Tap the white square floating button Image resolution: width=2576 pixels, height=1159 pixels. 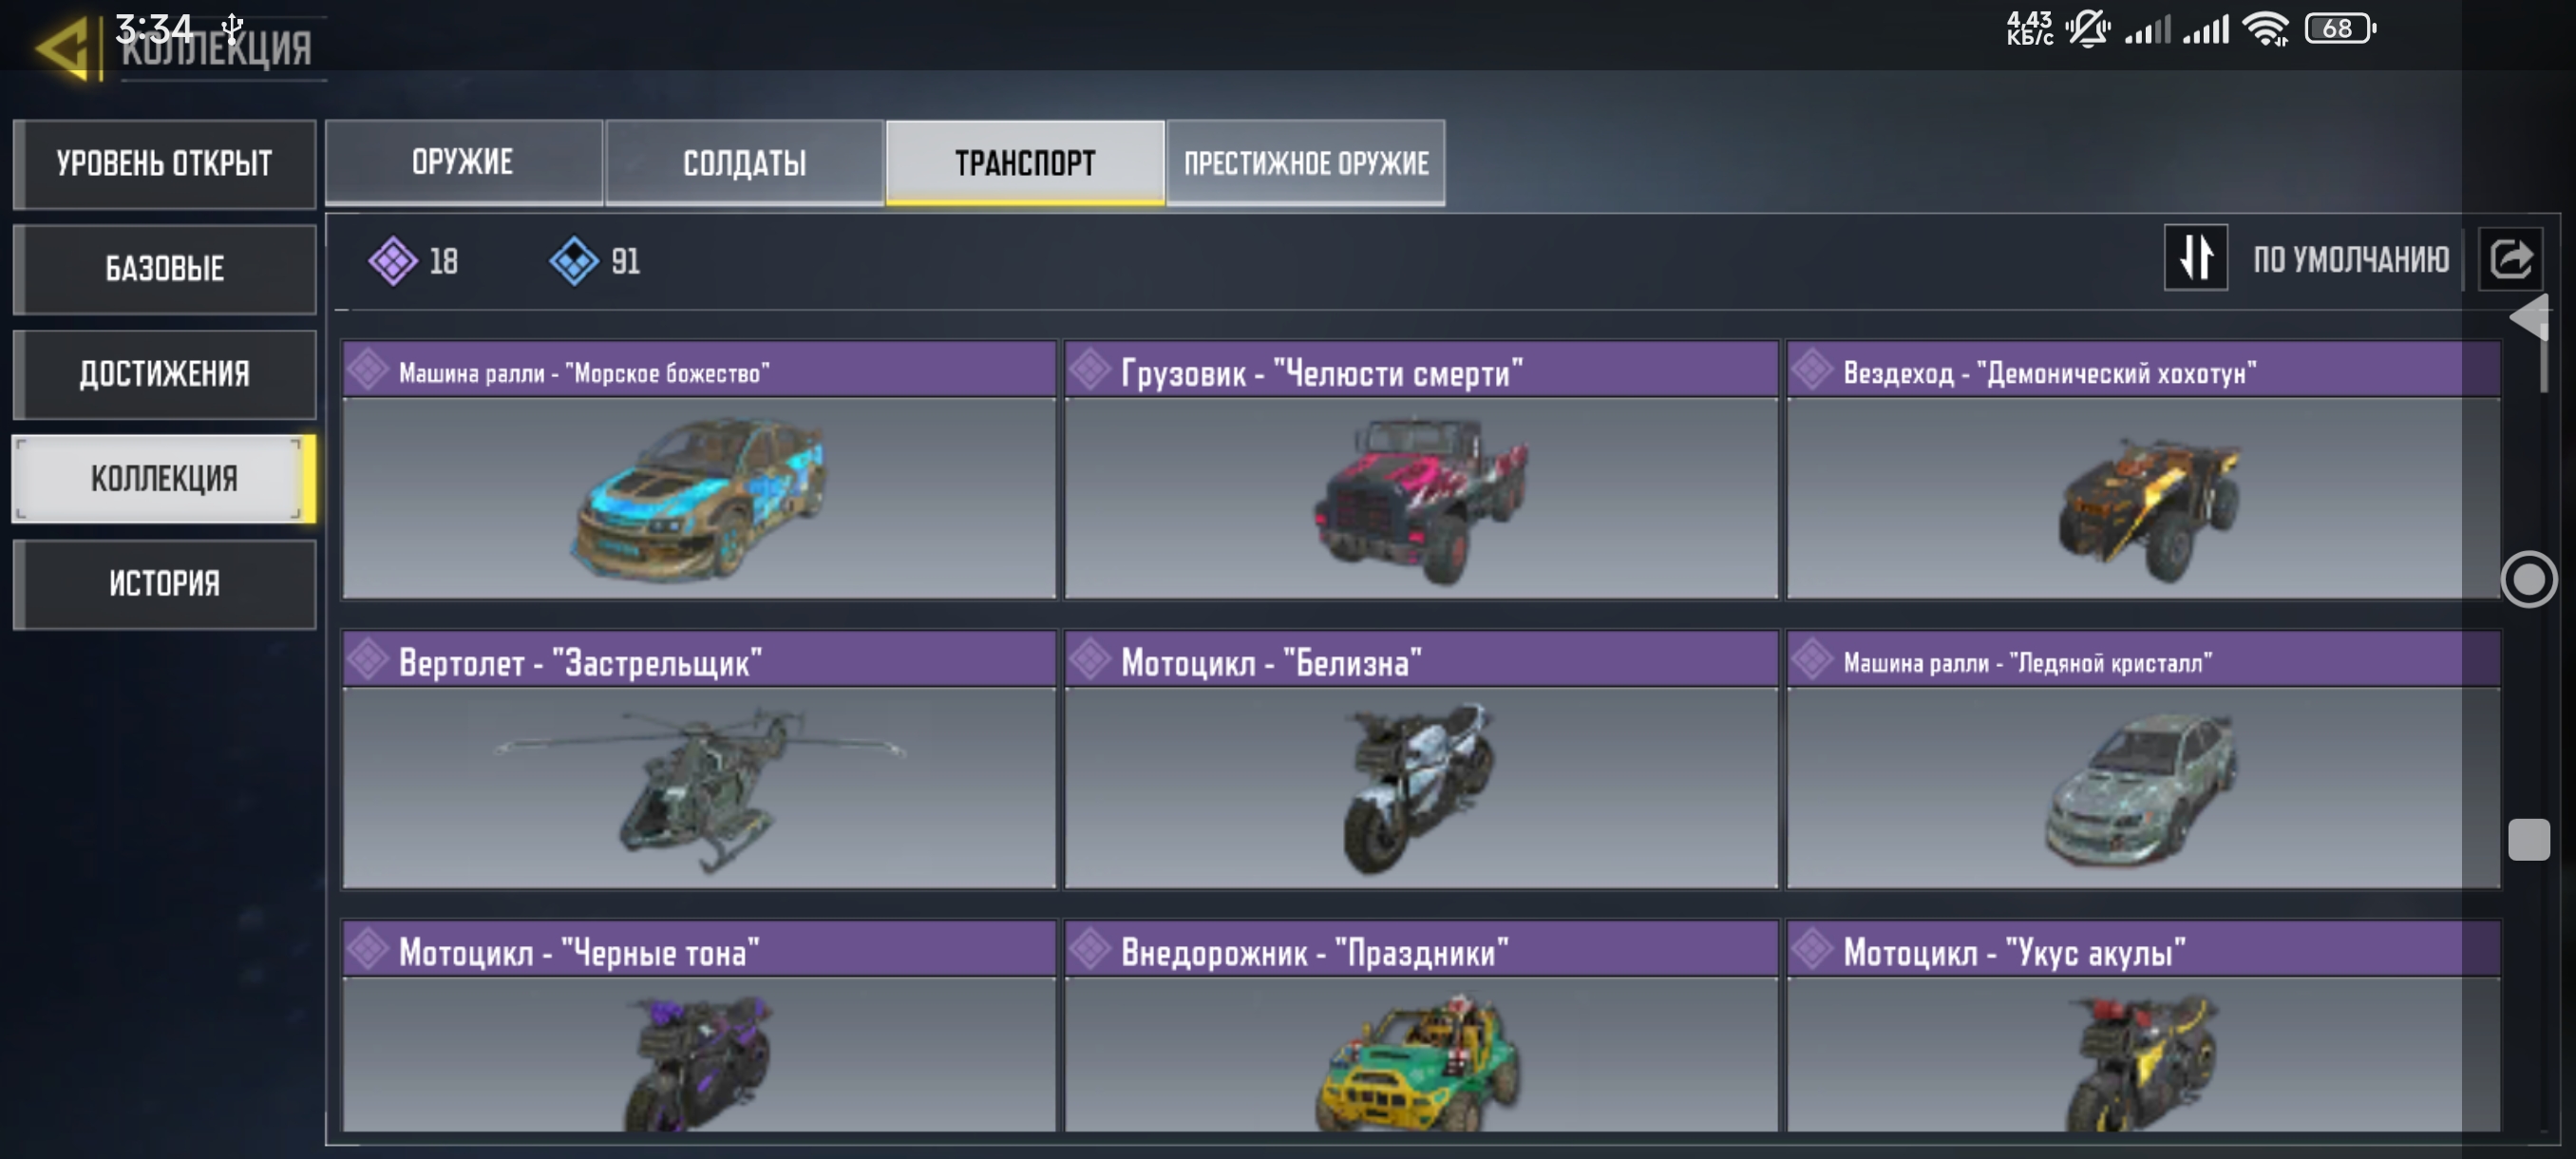[x=2528, y=839]
